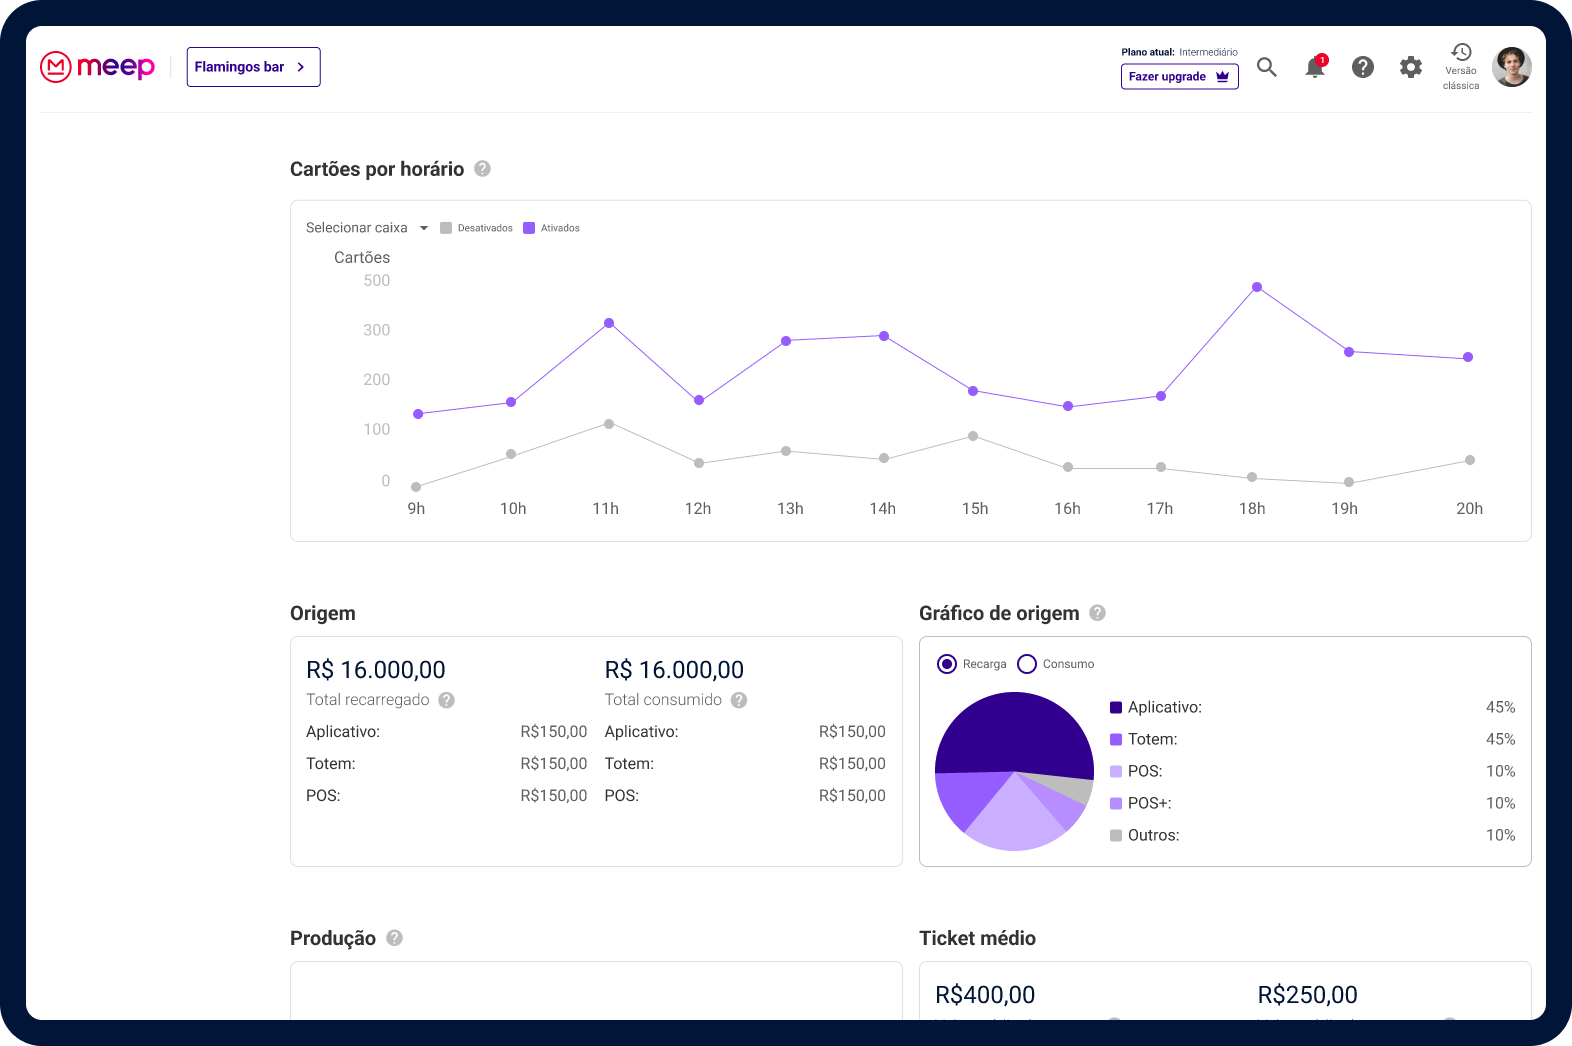Click the Outros legend color swatch

tap(1116, 835)
